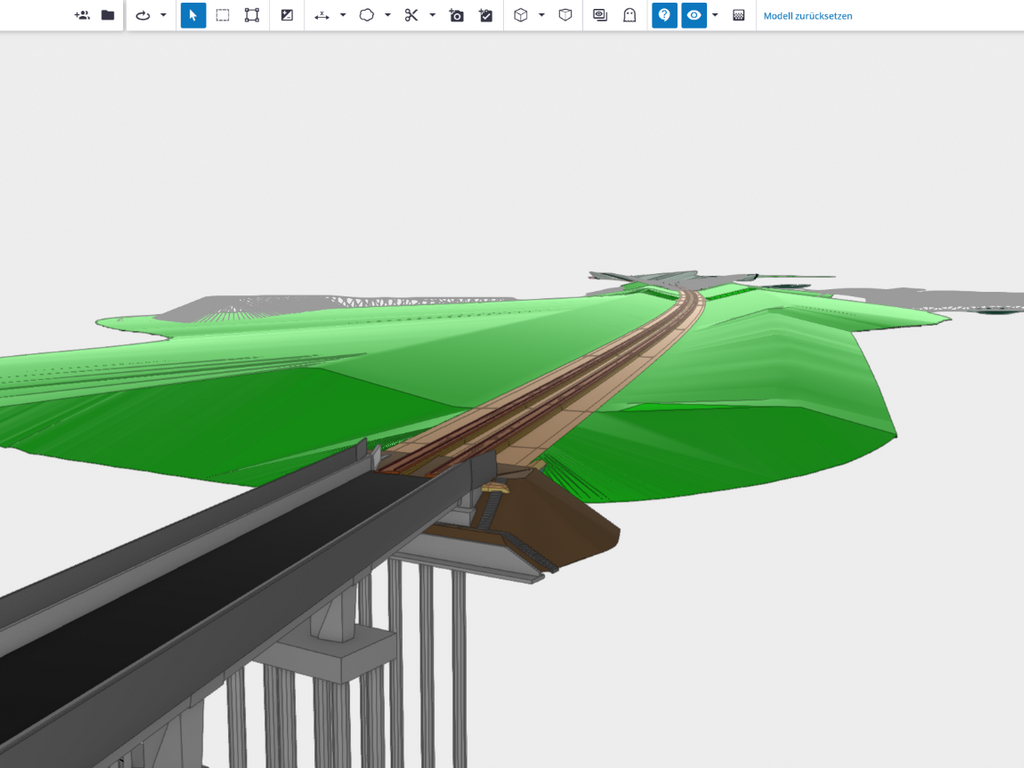Viewport: 1024px width, 768px height.
Task: Toggle the blue eye visibility button
Action: click(694, 15)
